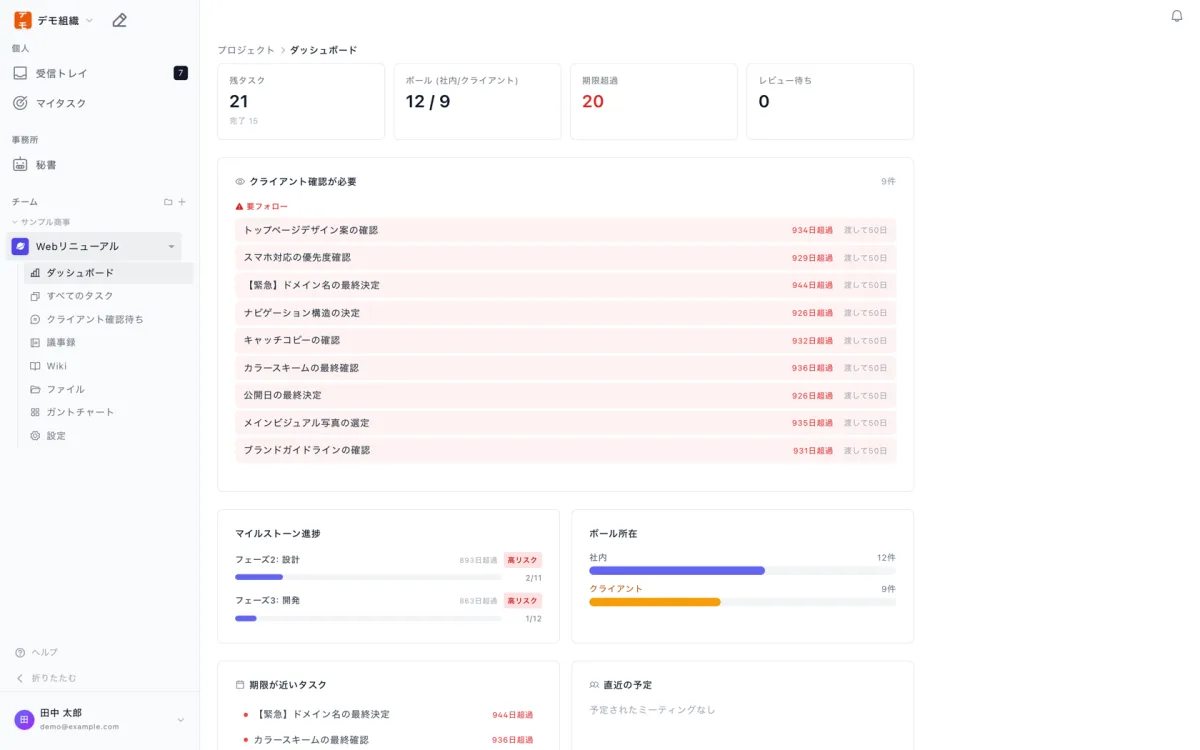Click the フェーズ3: 開発 progress bar
1200x750 pixels.
coord(368,618)
